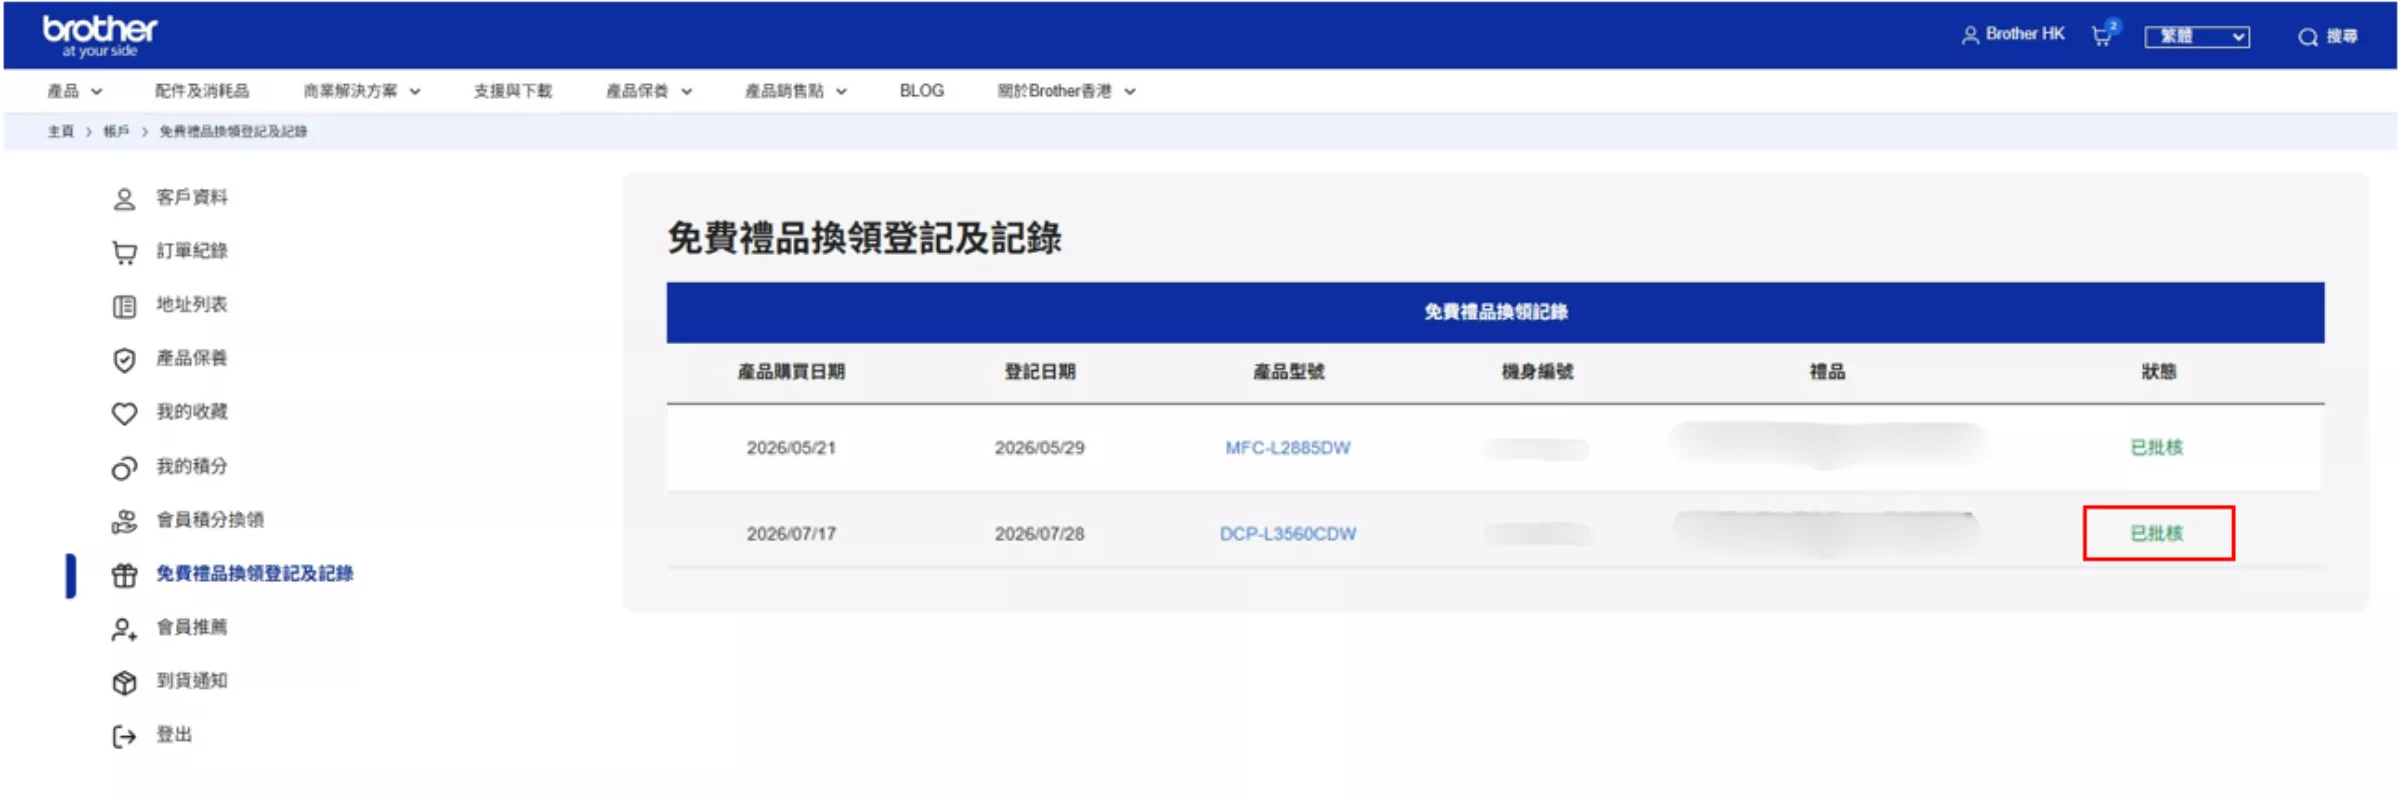Click the 會員積分換領 redeem icon
This screenshot has height=799, width=2399.
click(124, 521)
